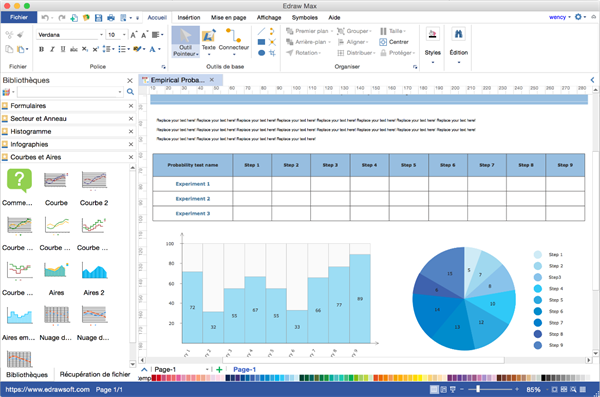Screen dimensions: 600x397
Task: Select the line drawing tool
Action: (x=261, y=31)
